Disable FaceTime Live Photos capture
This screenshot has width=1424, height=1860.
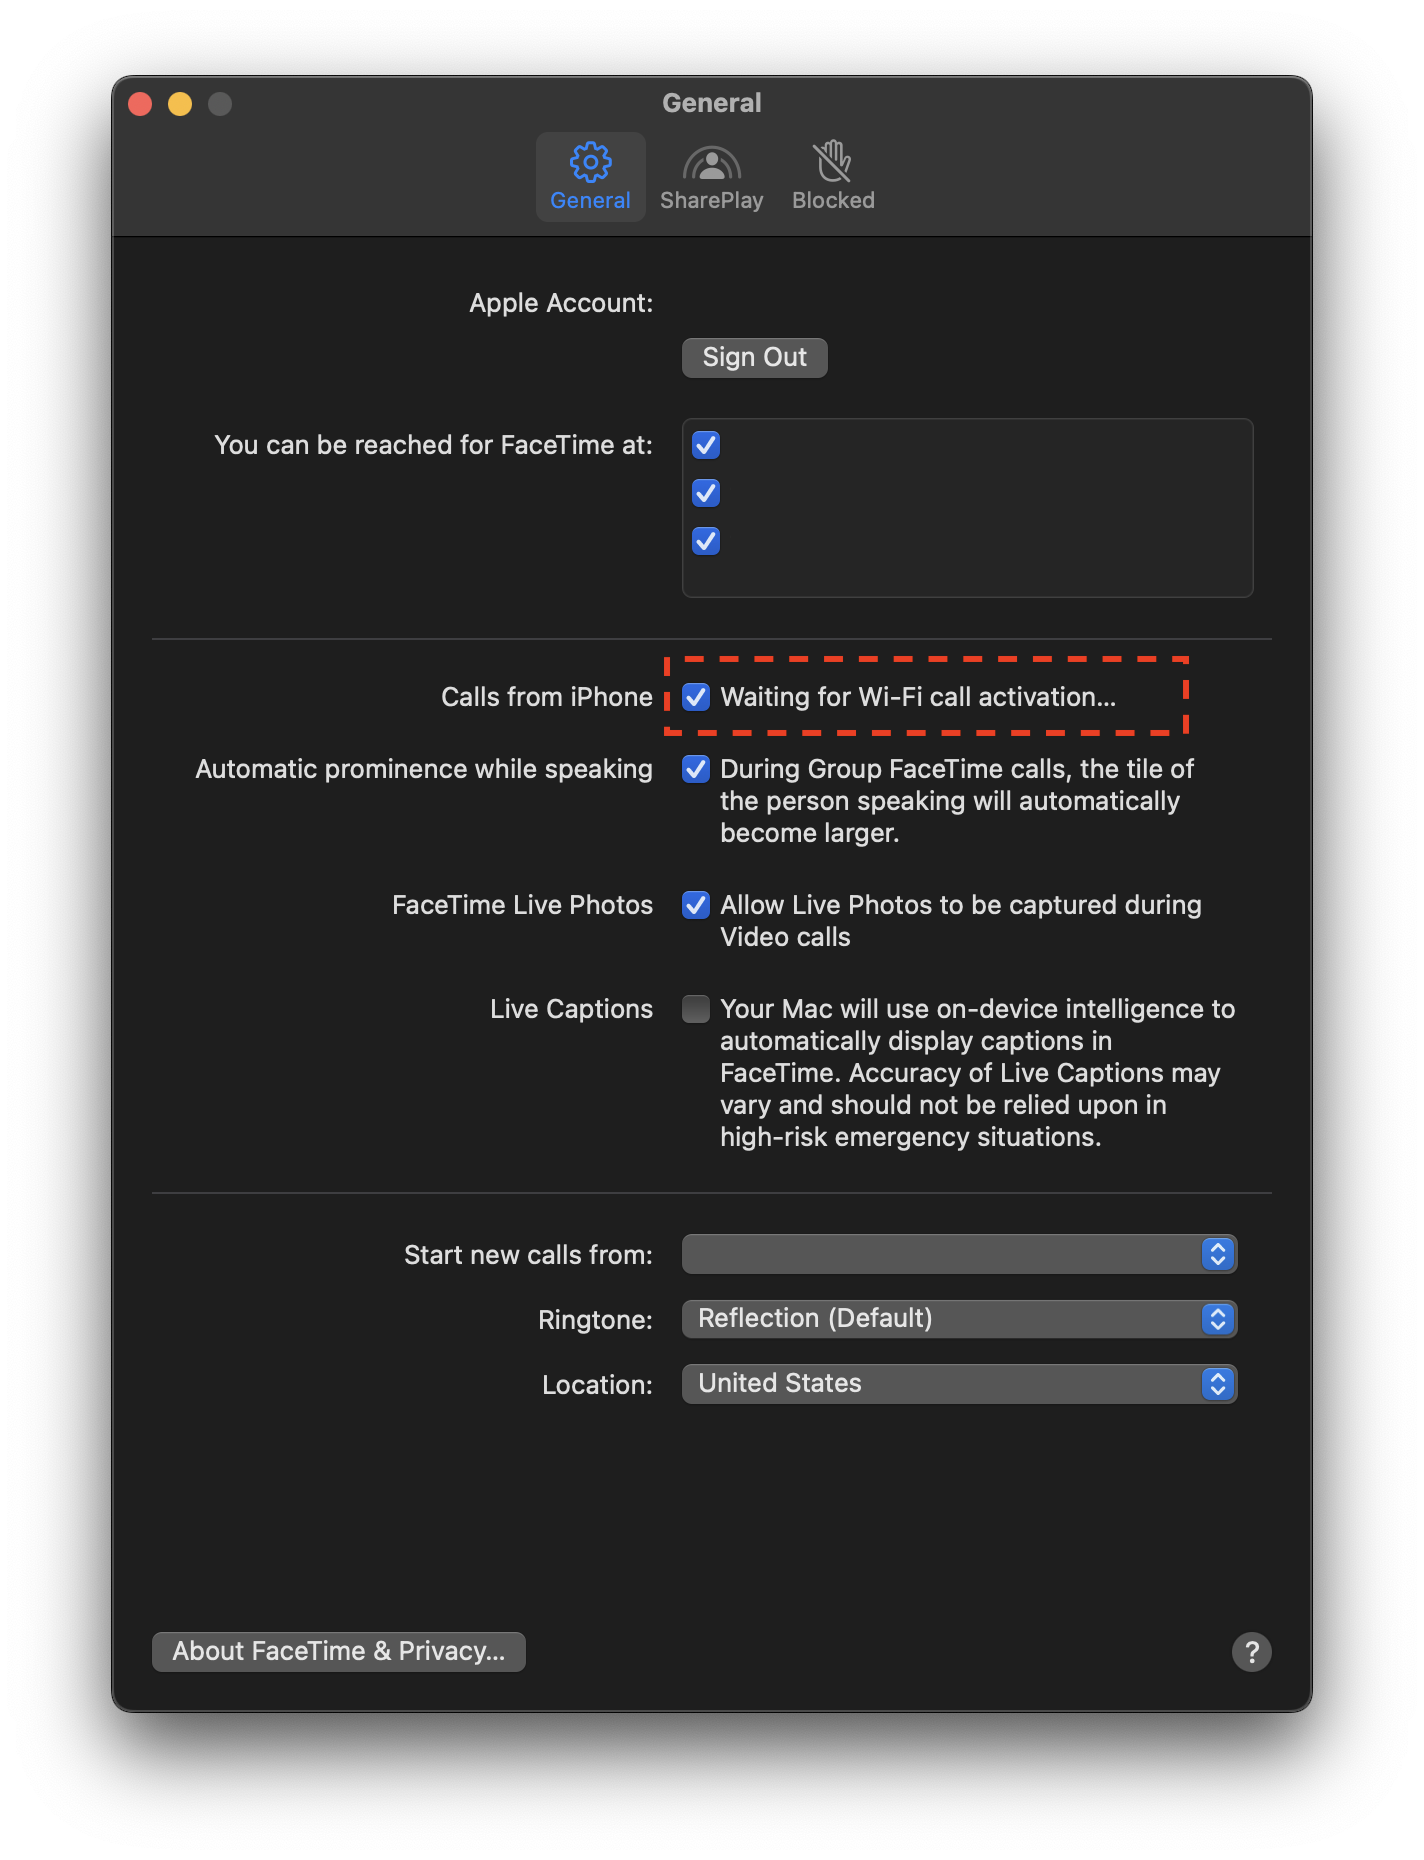(696, 905)
